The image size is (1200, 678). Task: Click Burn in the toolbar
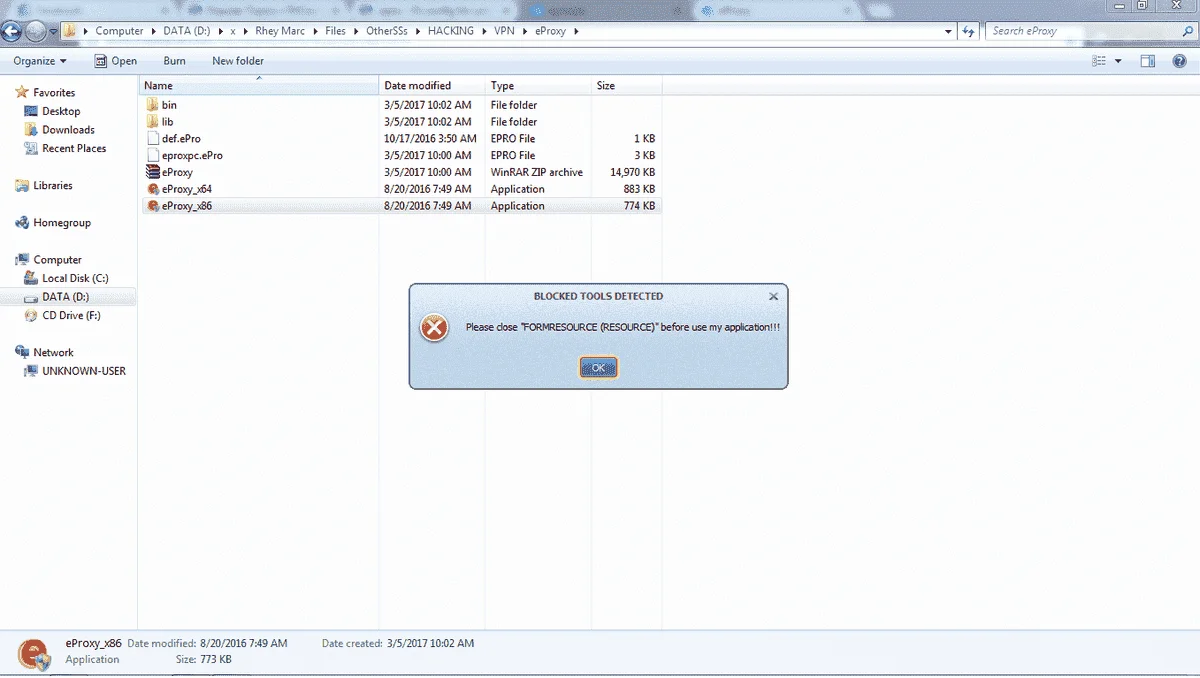(175, 61)
